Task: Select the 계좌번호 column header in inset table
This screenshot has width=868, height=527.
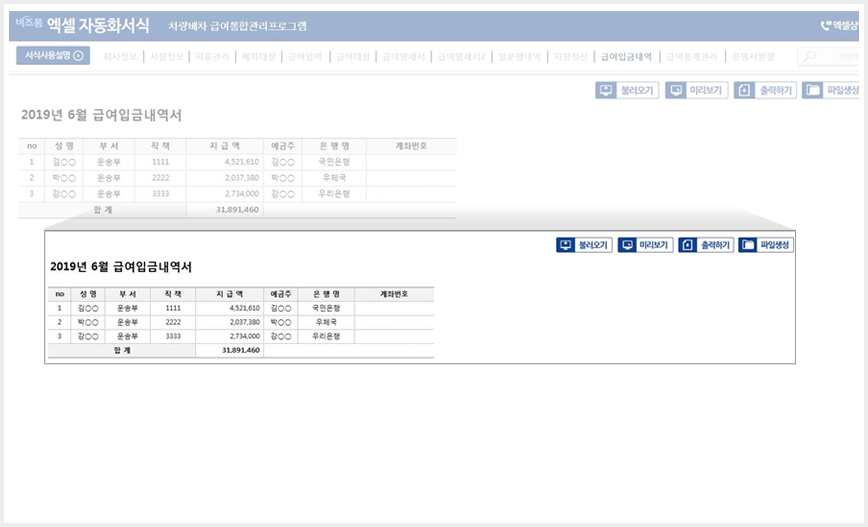Action: pos(394,294)
